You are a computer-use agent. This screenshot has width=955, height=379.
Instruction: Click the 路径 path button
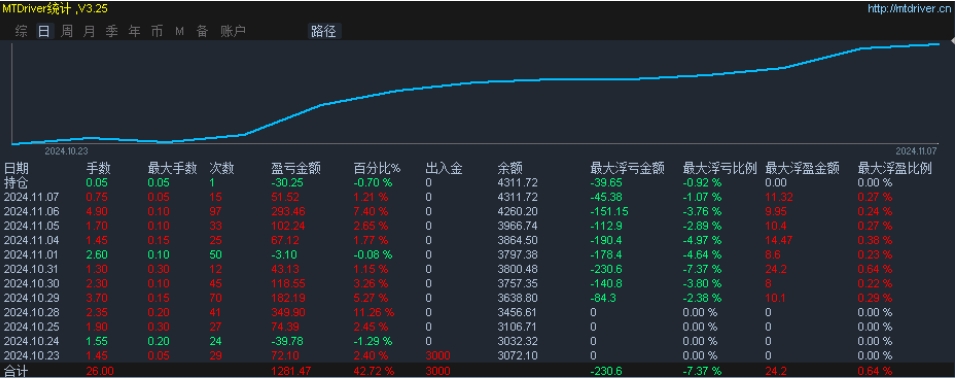click(323, 32)
